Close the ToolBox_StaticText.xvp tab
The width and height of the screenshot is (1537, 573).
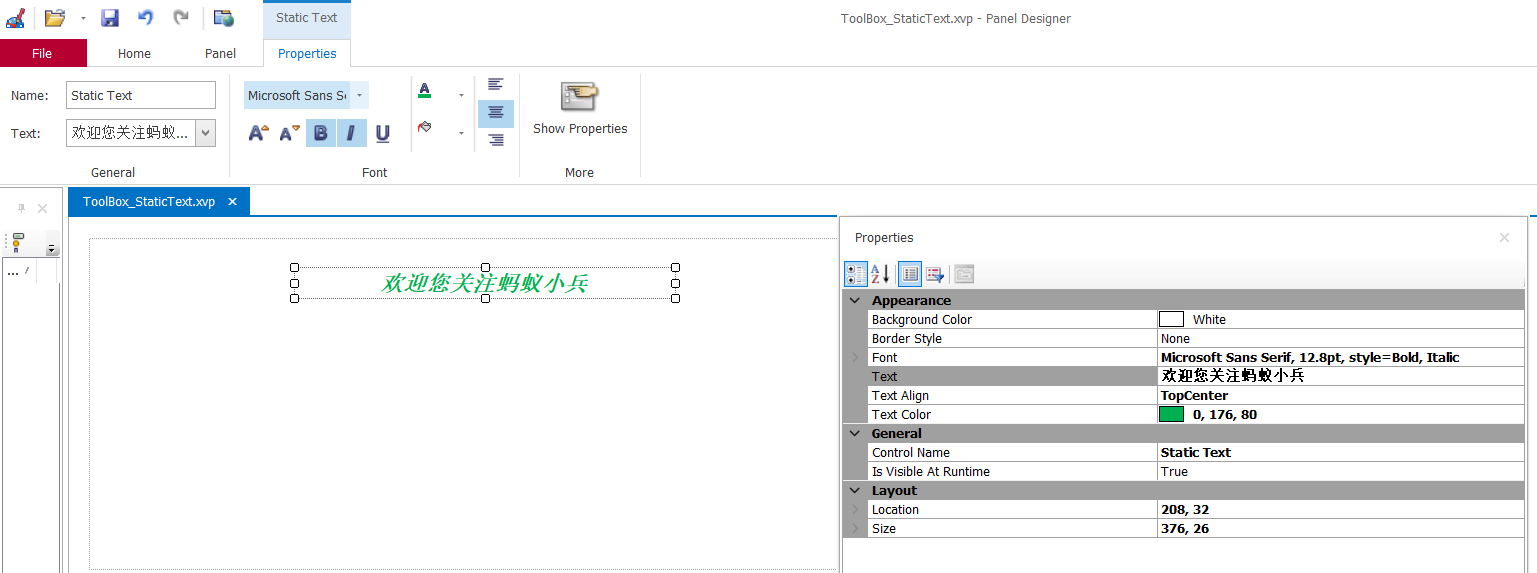(x=233, y=202)
